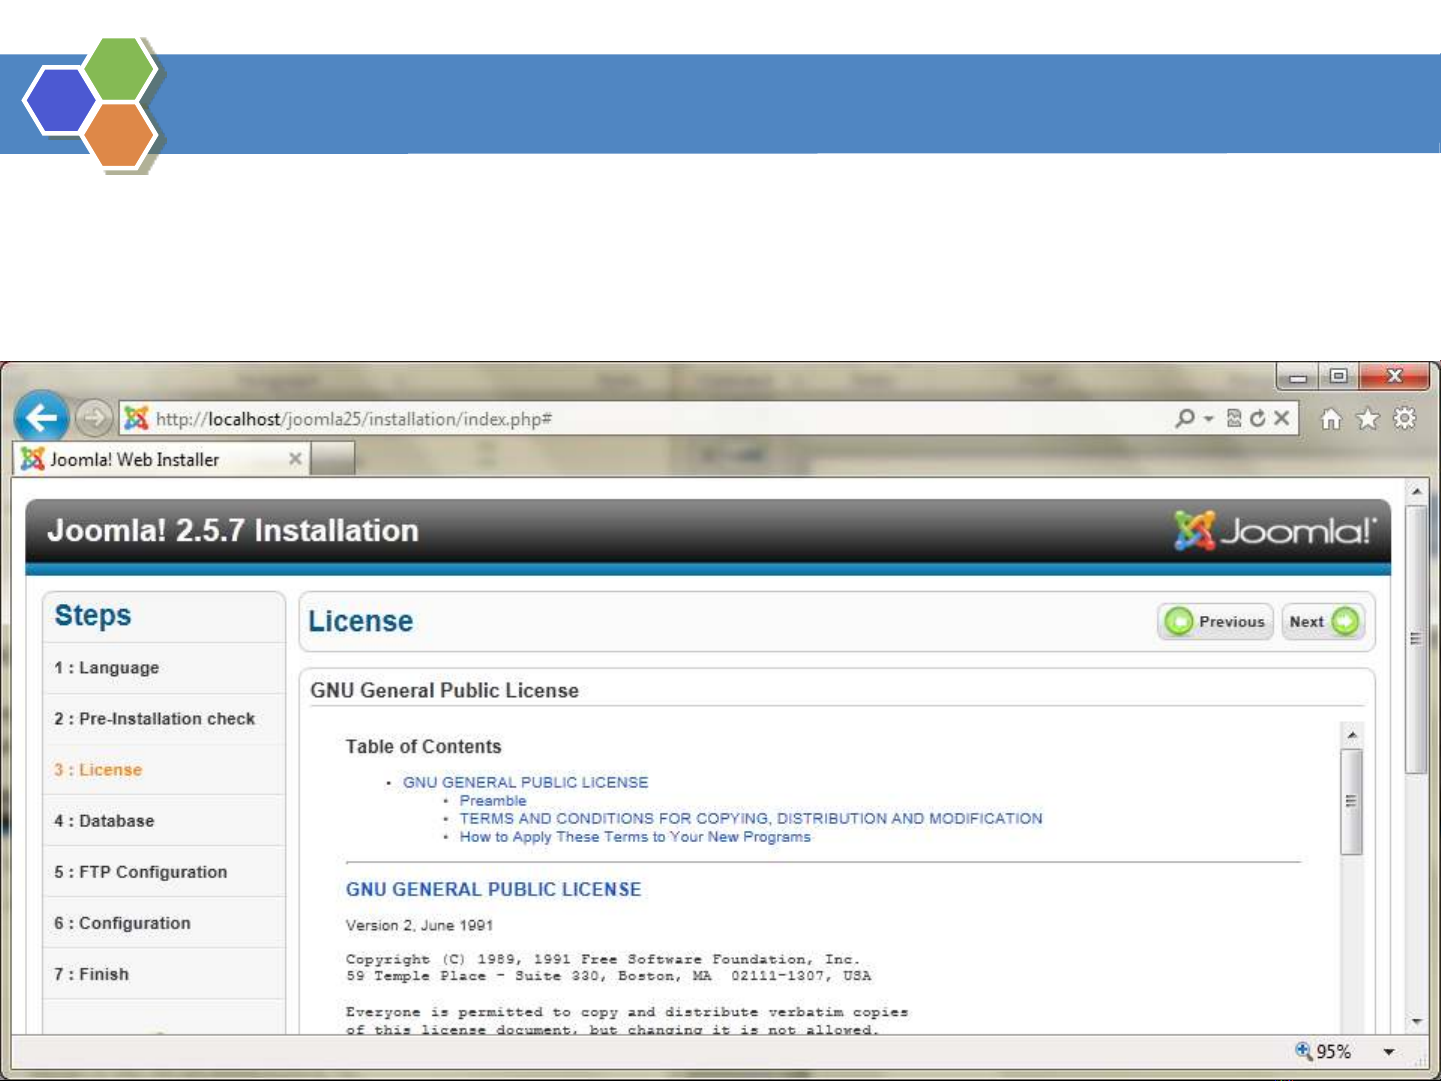Viewport: 1441px width, 1081px height.
Task: Select step 4 : Database
Action: click(104, 820)
